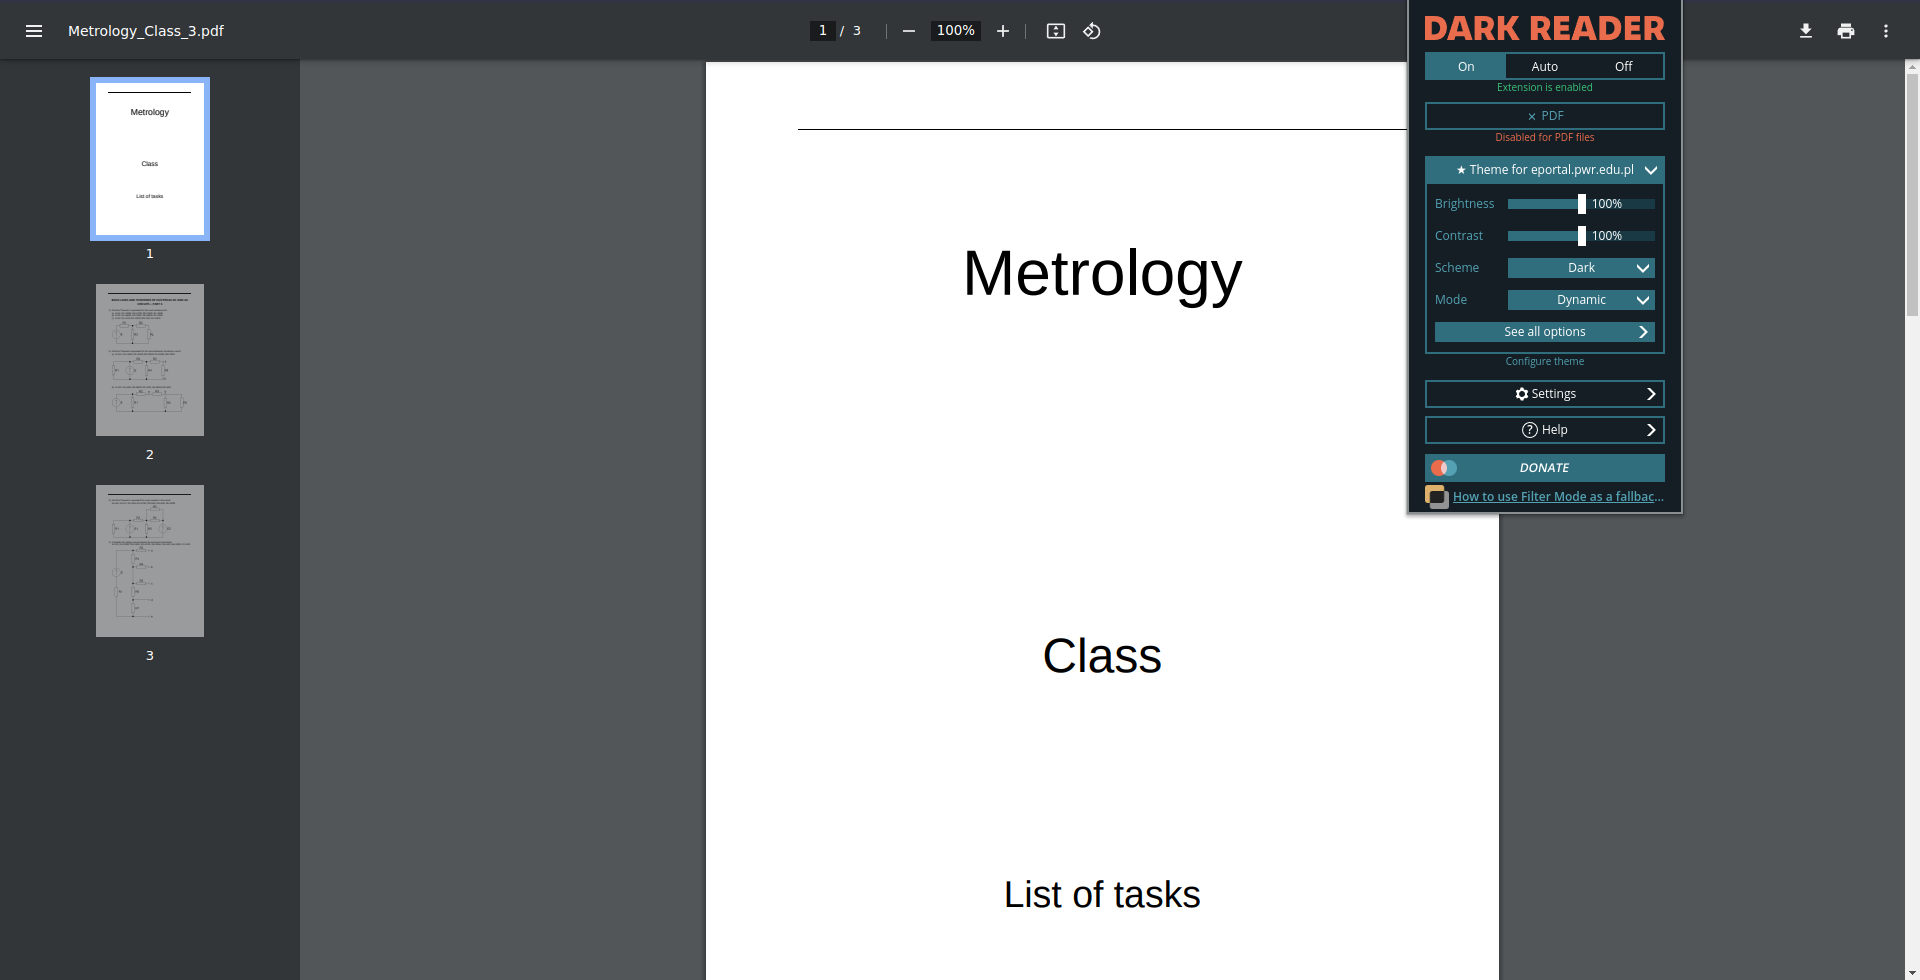Expand Theme for eportal.pwr.edu.pl dropdown
This screenshot has height=980, width=1920.
[1545, 170]
